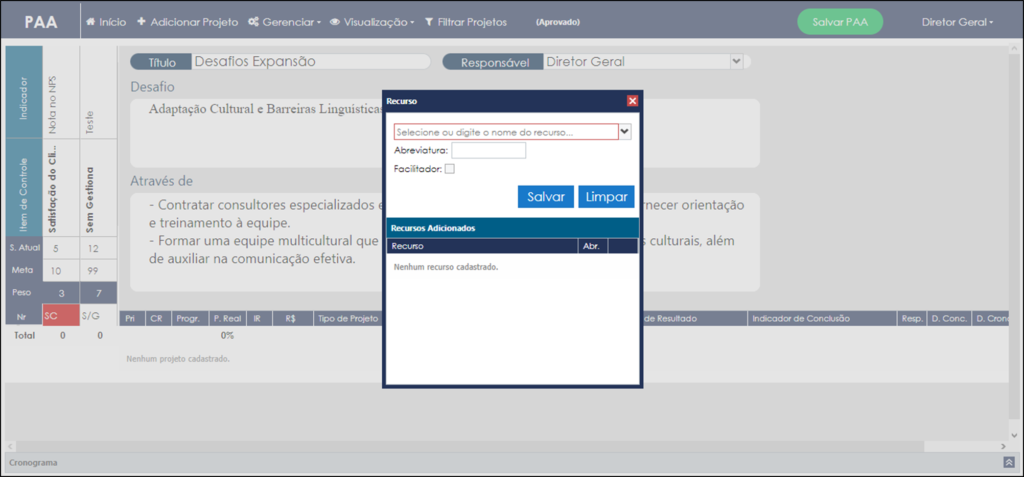Open the Visualização menu
1024x477 pixels.
(372, 22)
